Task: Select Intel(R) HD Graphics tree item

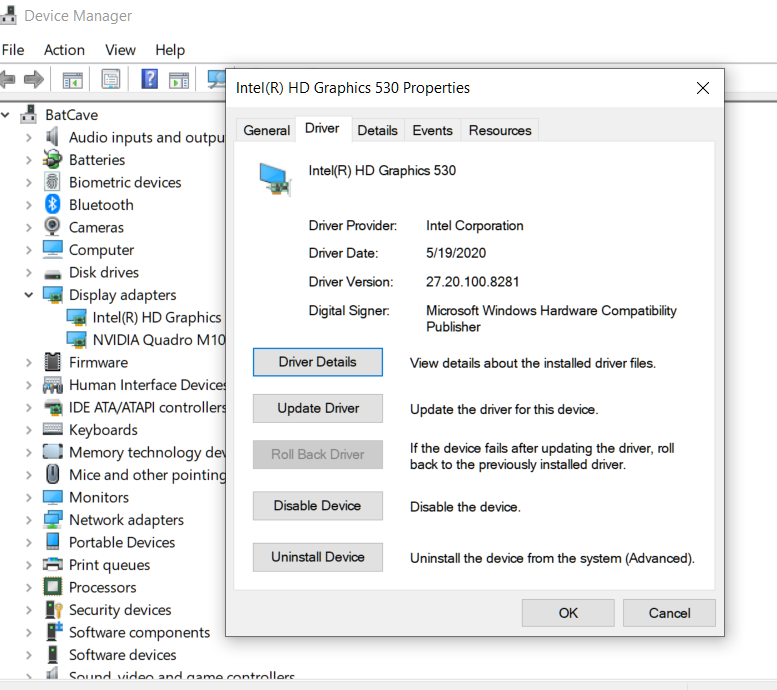Action: click(145, 317)
